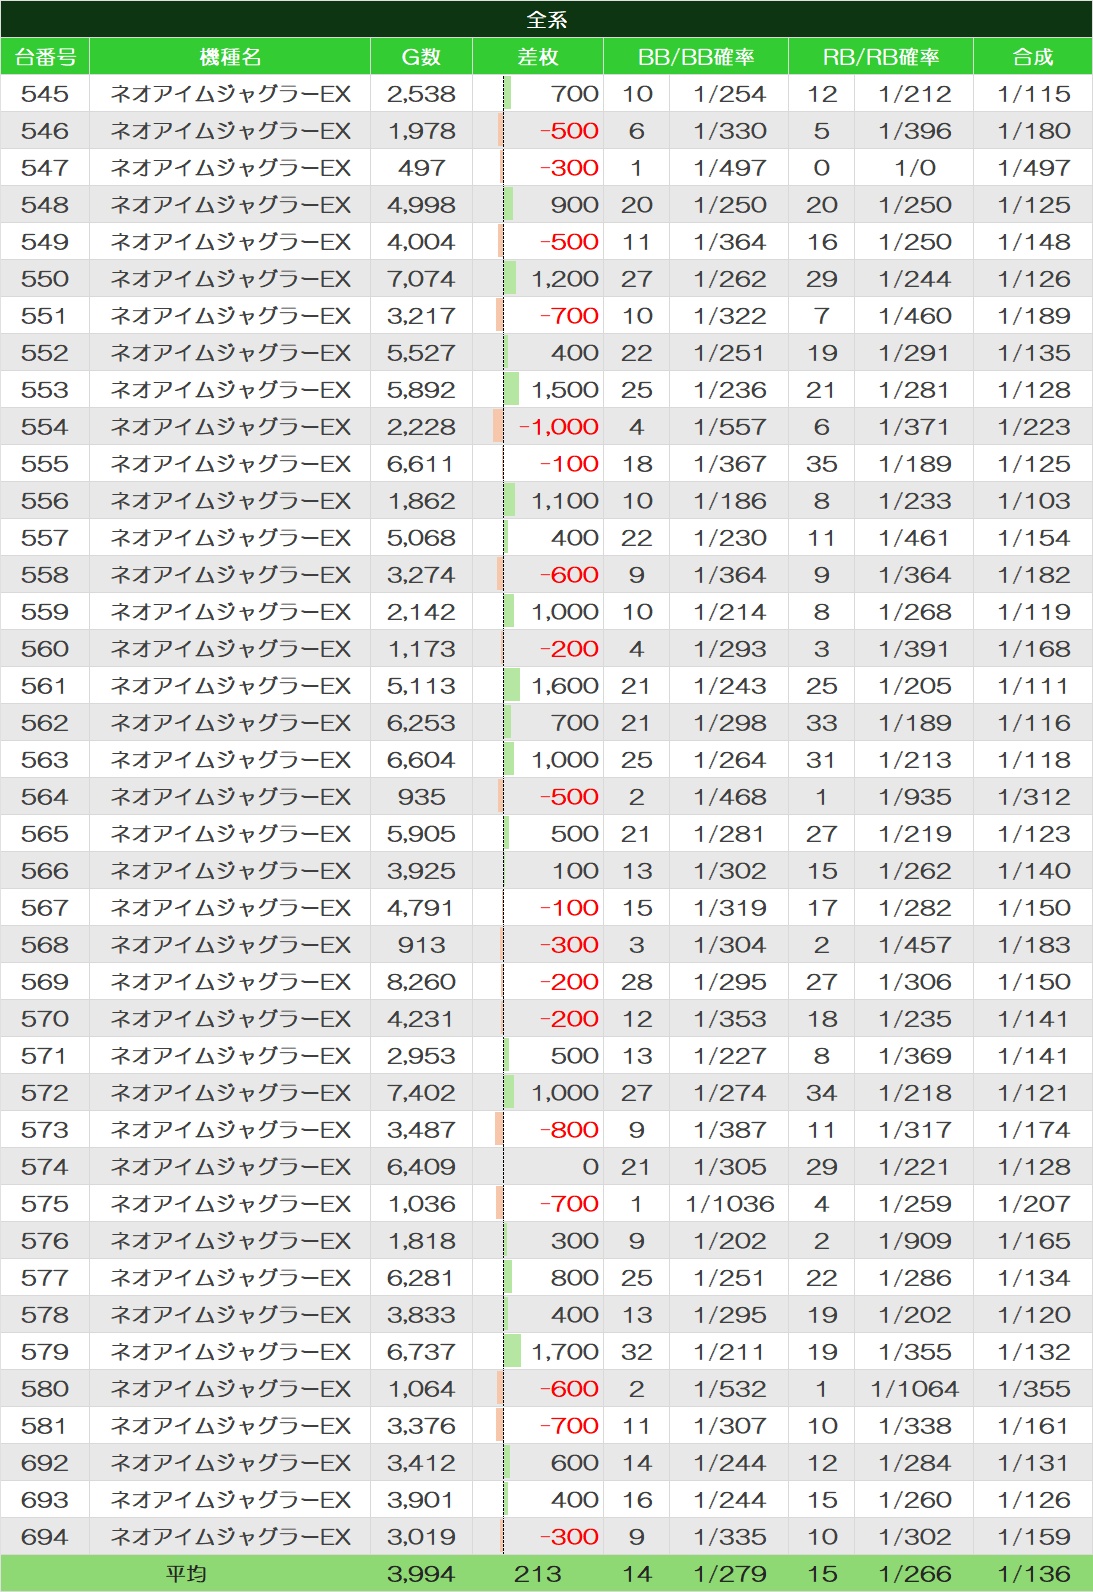Image resolution: width=1093 pixels, height=1592 pixels.
Task: Click 差枚 value -600 in row 558
Action: 569,575
